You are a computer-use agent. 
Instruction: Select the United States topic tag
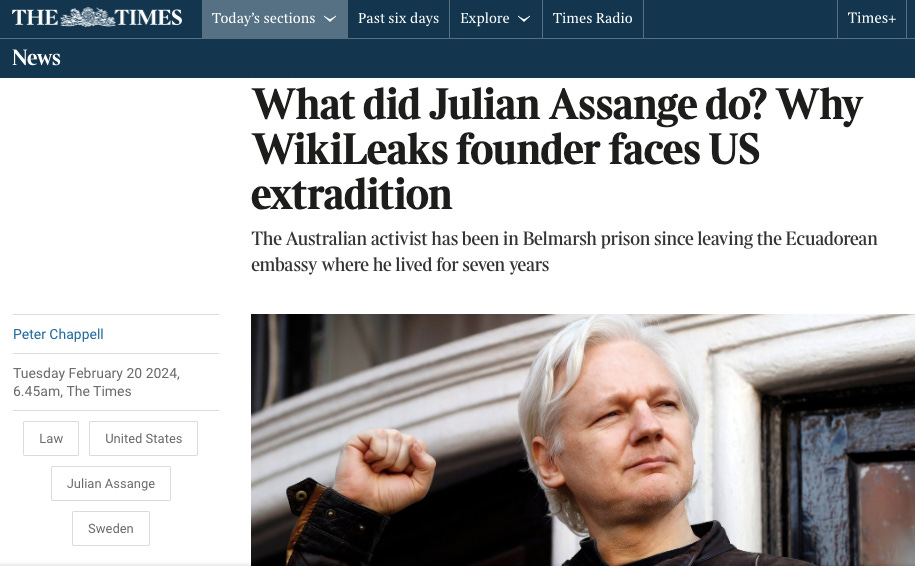click(x=144, y=438)
